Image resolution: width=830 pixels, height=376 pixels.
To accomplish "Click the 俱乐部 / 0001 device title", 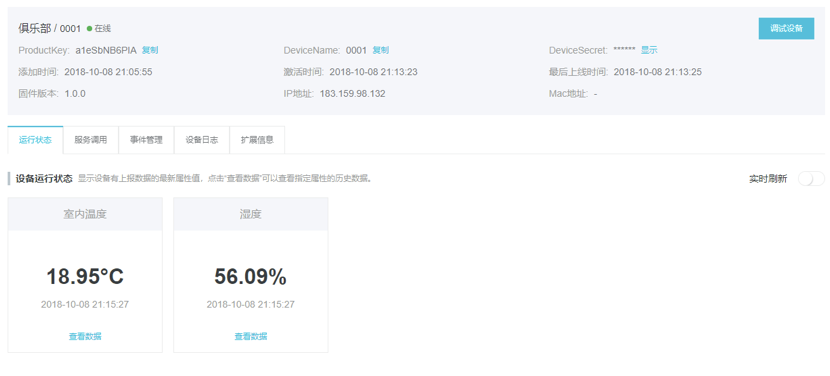I will coord(50,29).
